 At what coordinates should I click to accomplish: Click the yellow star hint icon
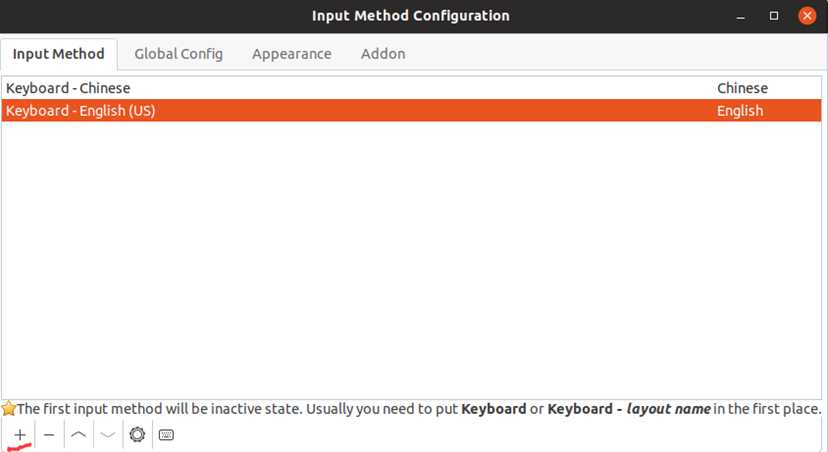coord(8,408)
